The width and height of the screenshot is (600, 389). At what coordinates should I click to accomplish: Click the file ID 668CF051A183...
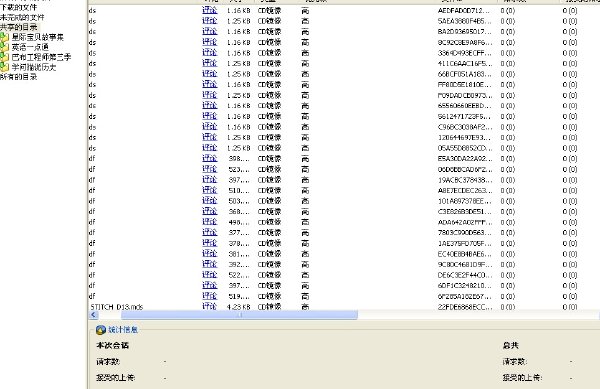point(465,74)
